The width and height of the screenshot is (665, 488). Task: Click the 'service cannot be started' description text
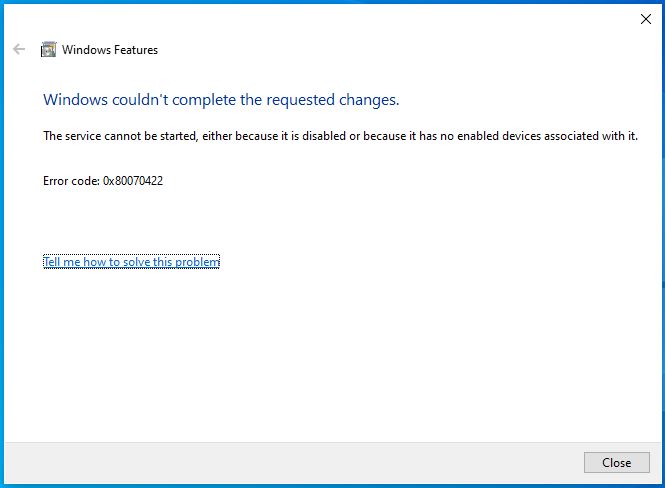pyautogui.click(x=340, y=136)
